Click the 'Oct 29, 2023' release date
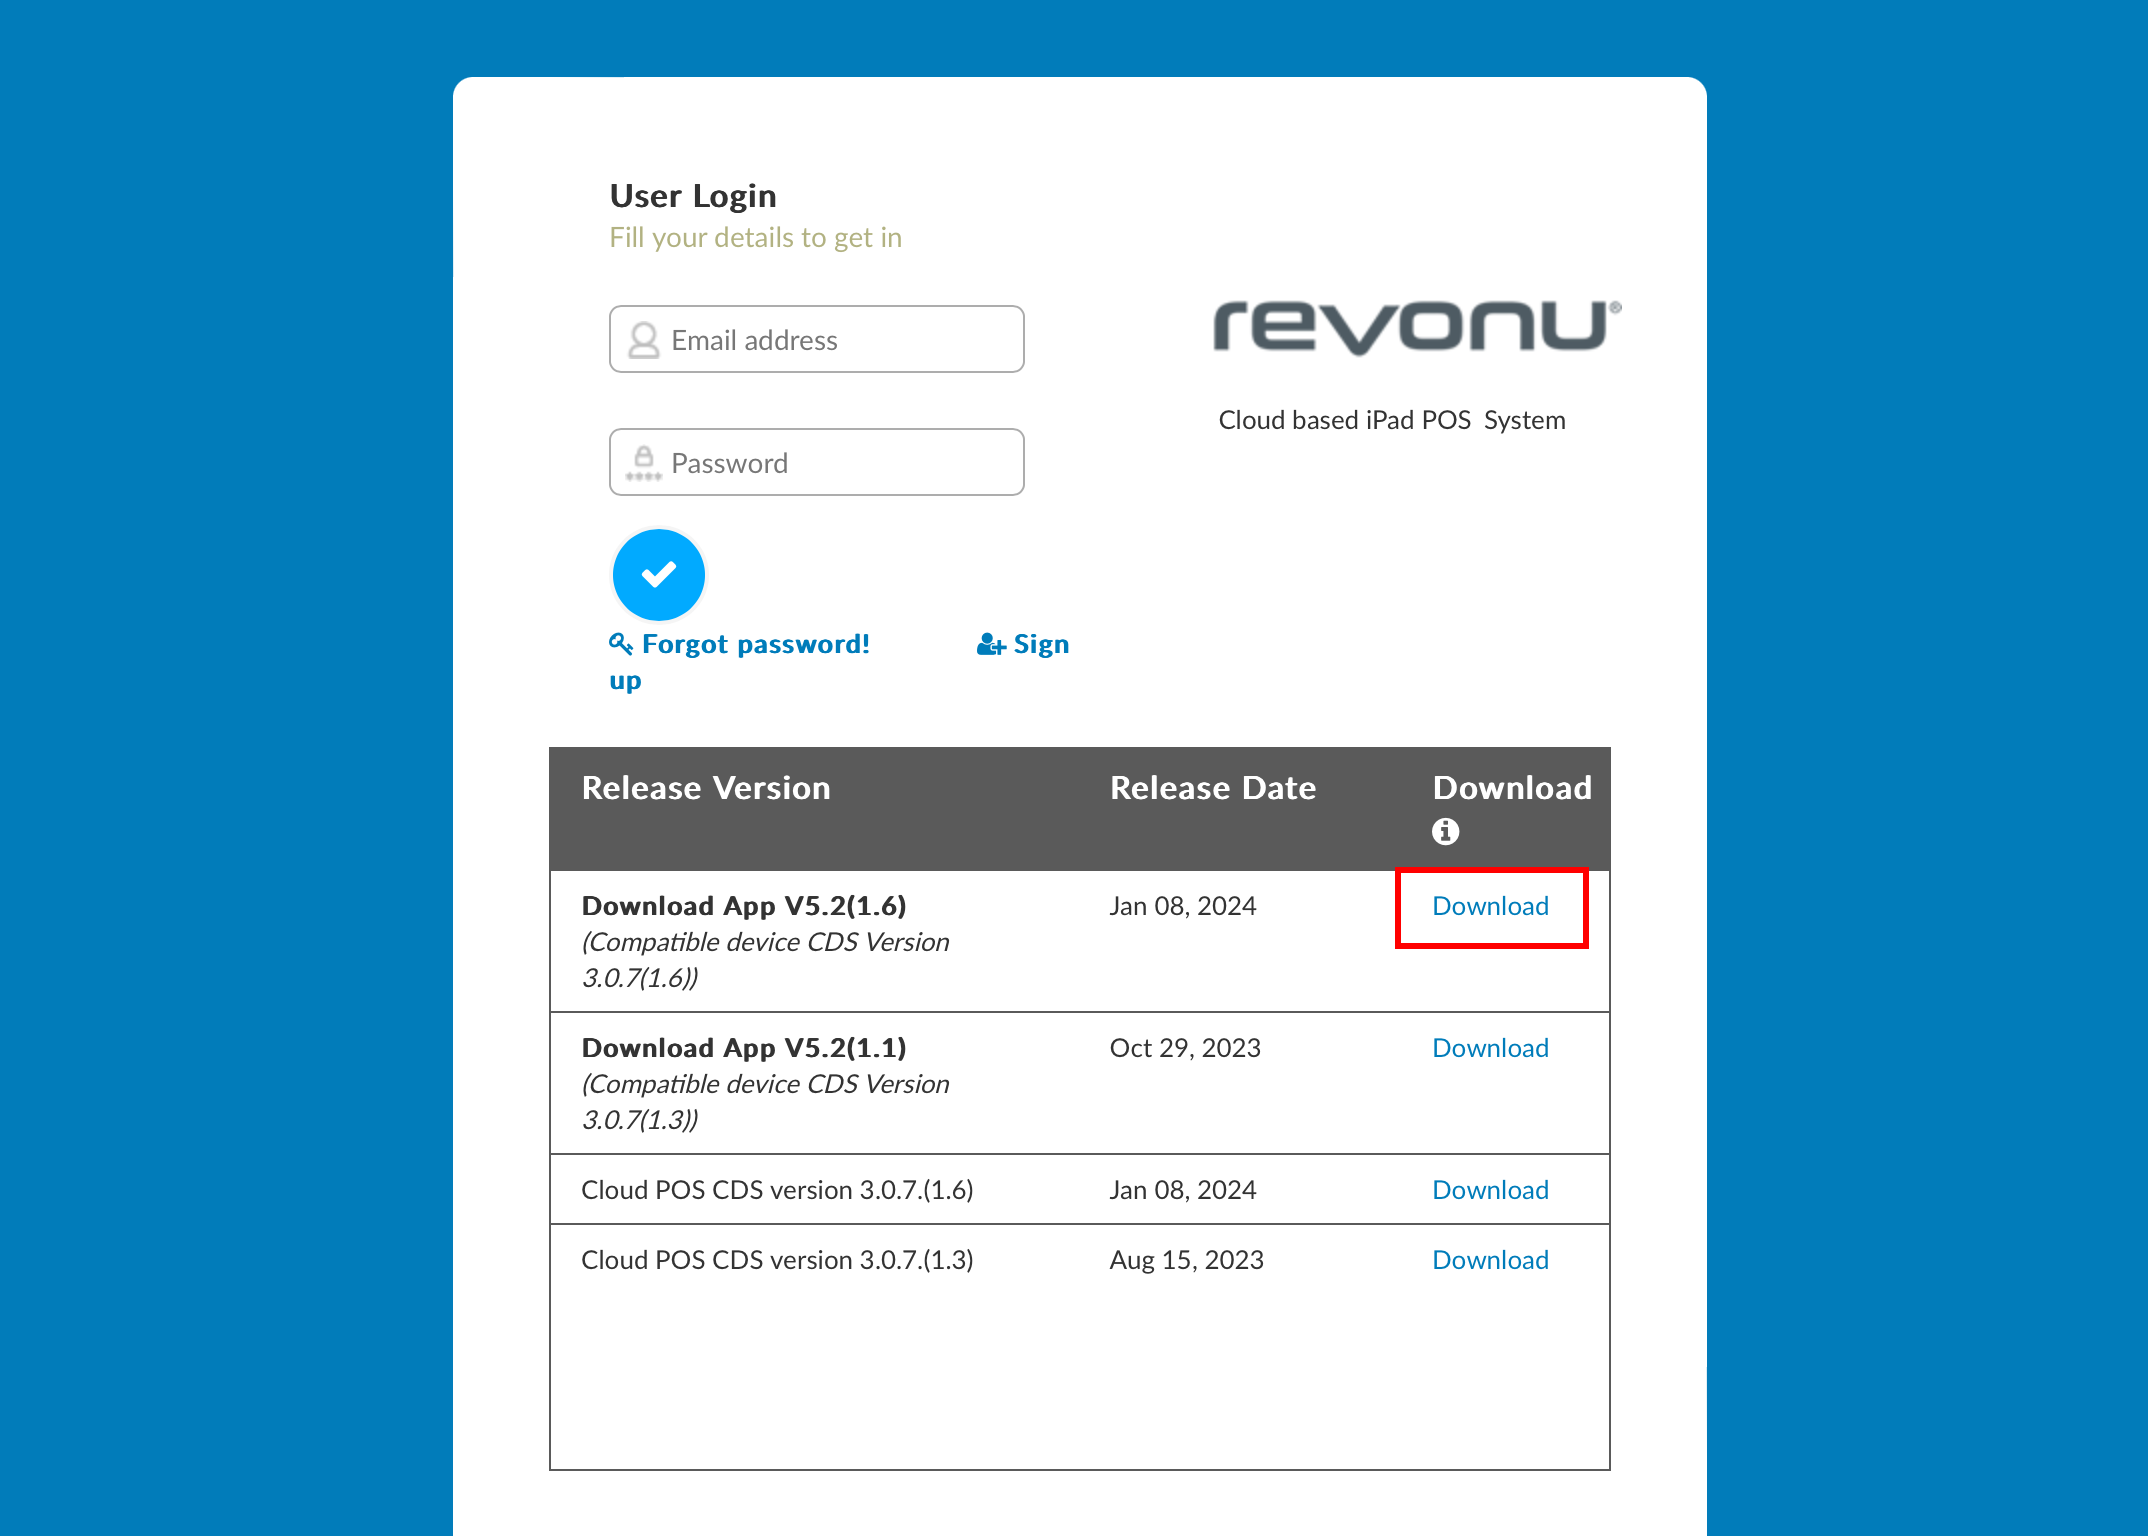This screenshot has width=2148, height=1536. 1185,1048
